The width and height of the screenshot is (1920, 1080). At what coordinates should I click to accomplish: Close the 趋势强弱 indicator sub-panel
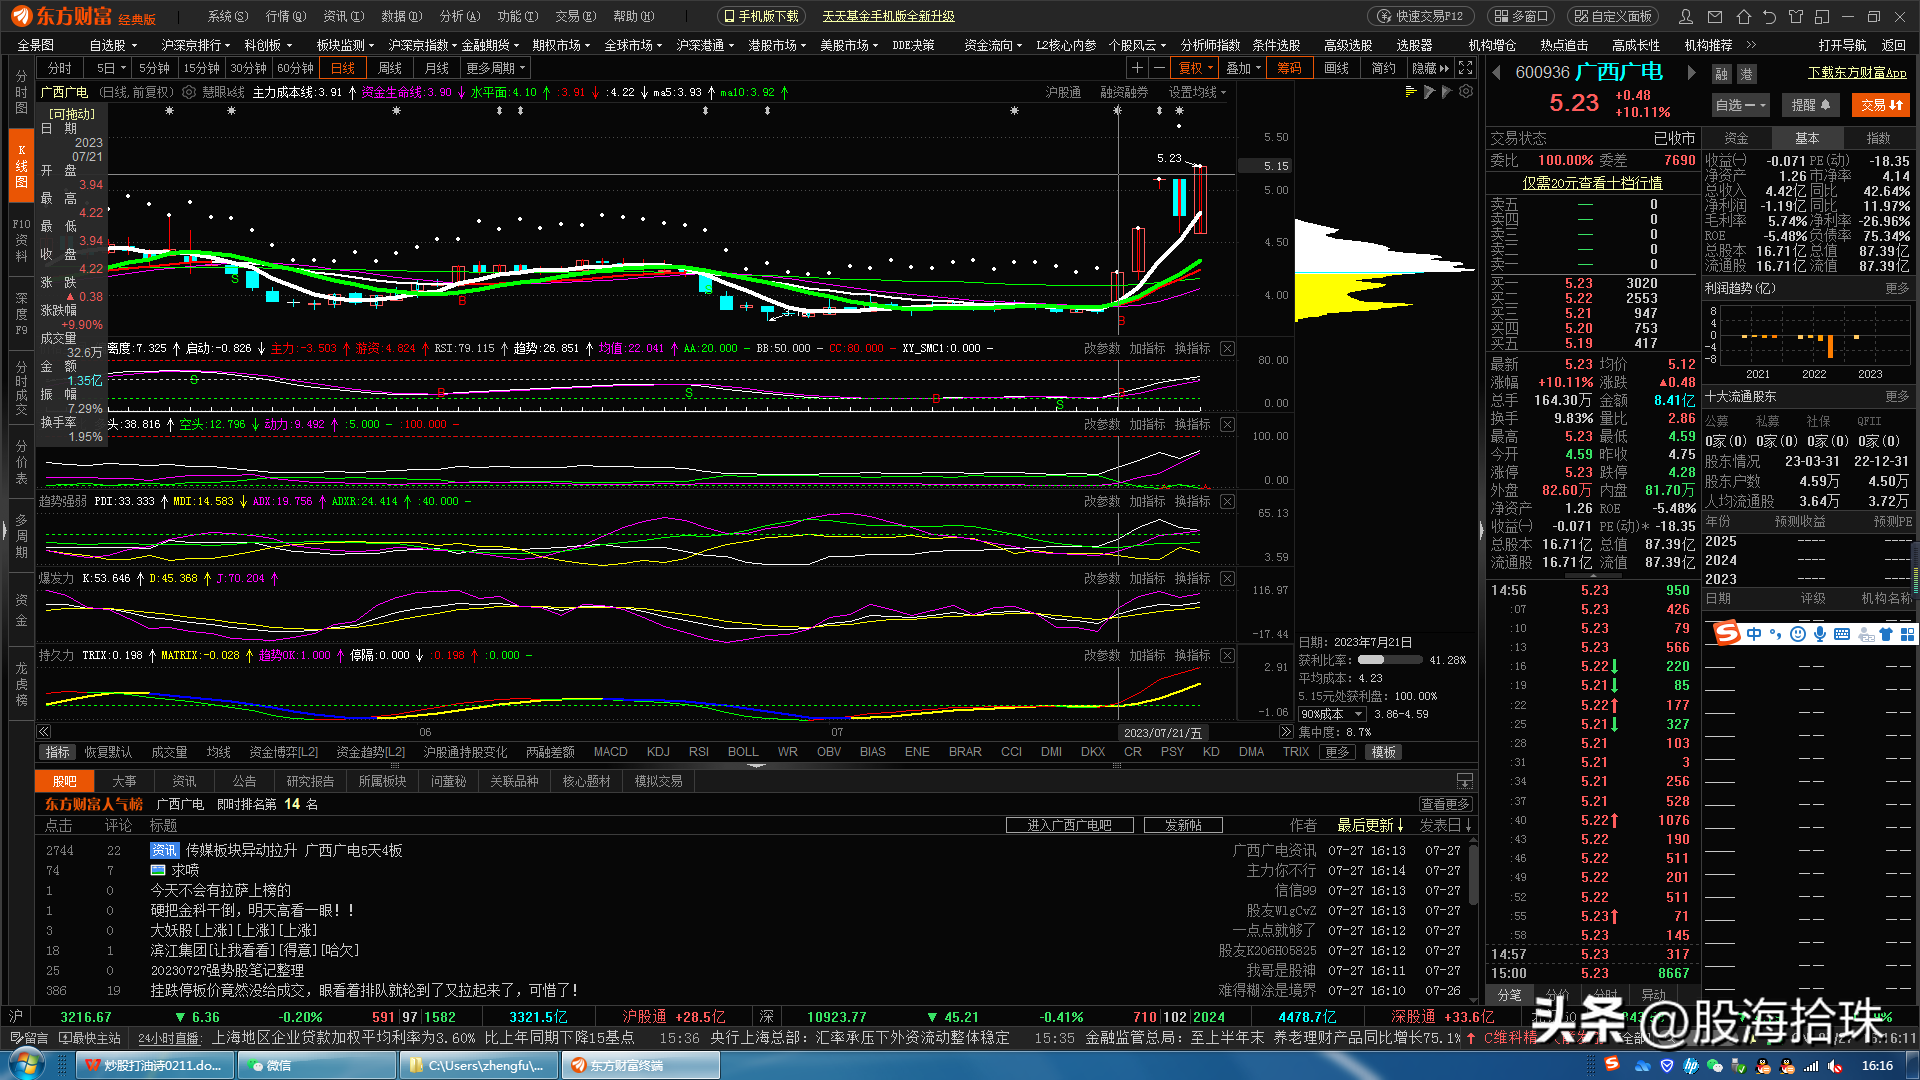pos(1227,502)
